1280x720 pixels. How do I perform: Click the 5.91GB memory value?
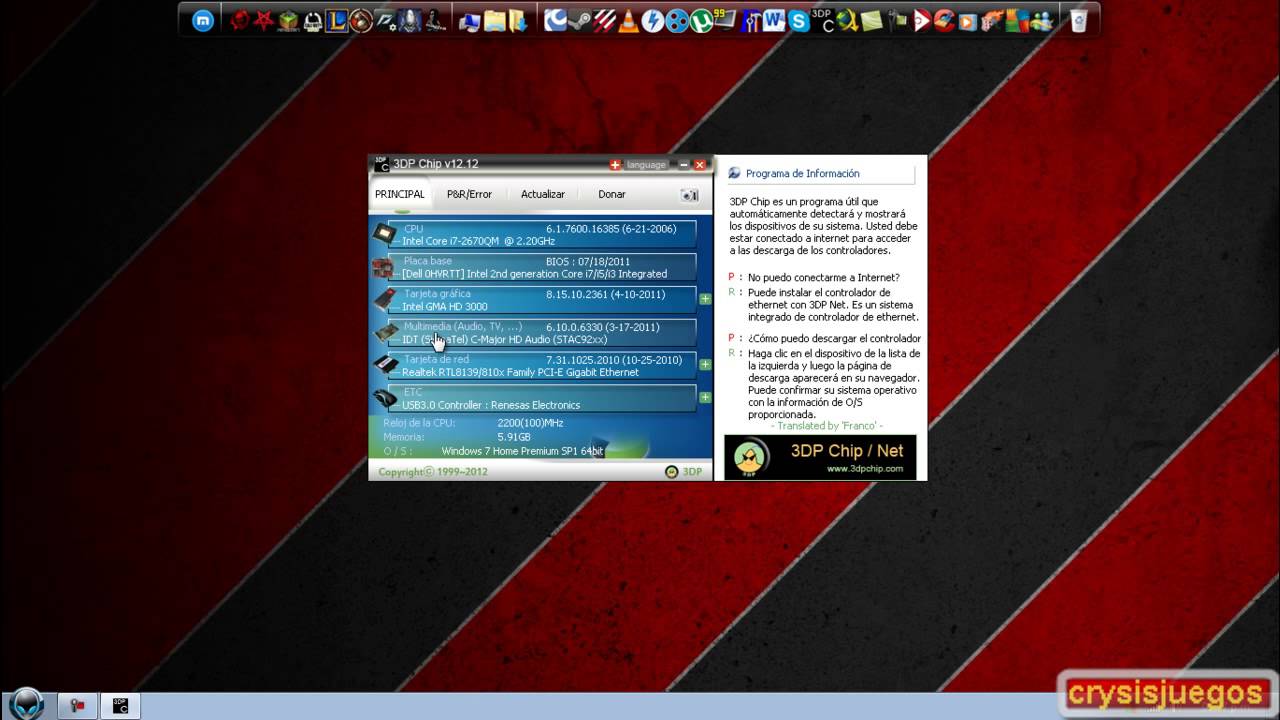point(514,437)
